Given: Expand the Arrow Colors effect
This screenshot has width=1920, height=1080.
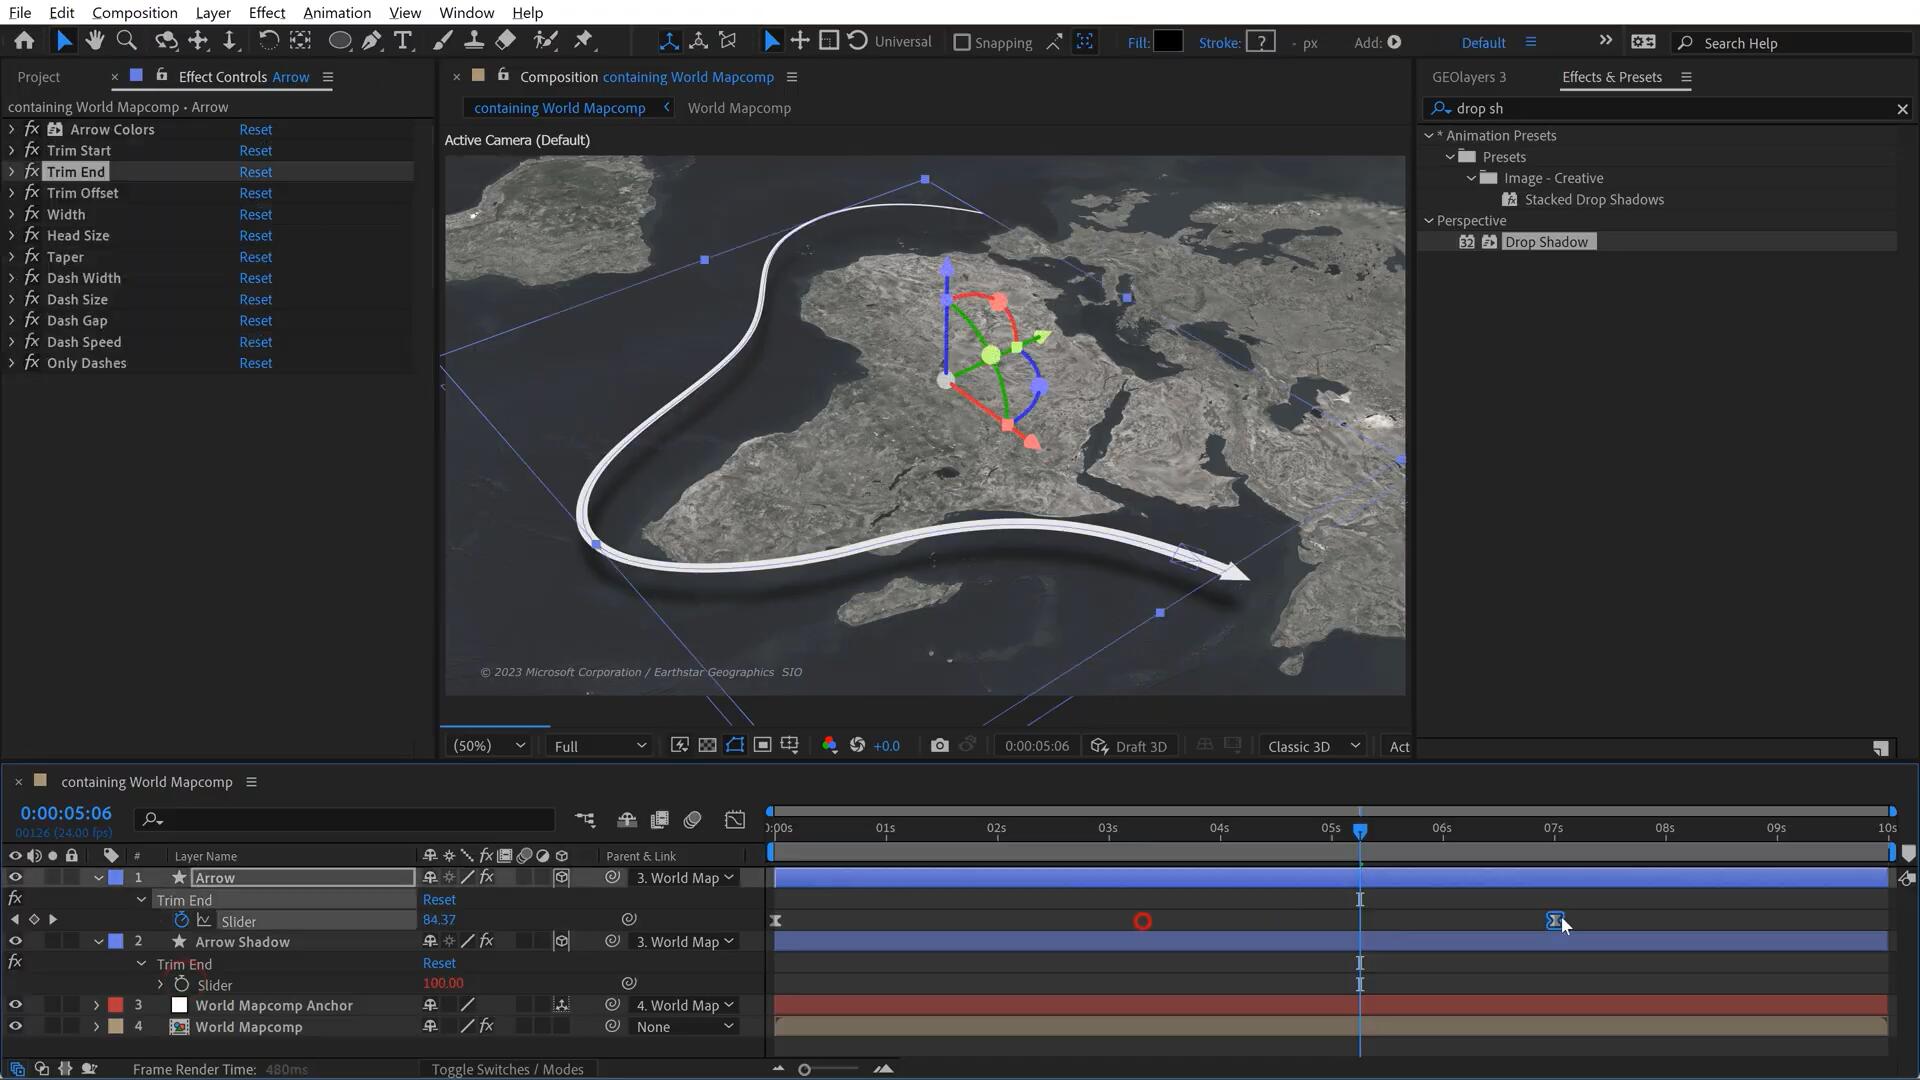Looking at the screenshot, I should (12, 129).
